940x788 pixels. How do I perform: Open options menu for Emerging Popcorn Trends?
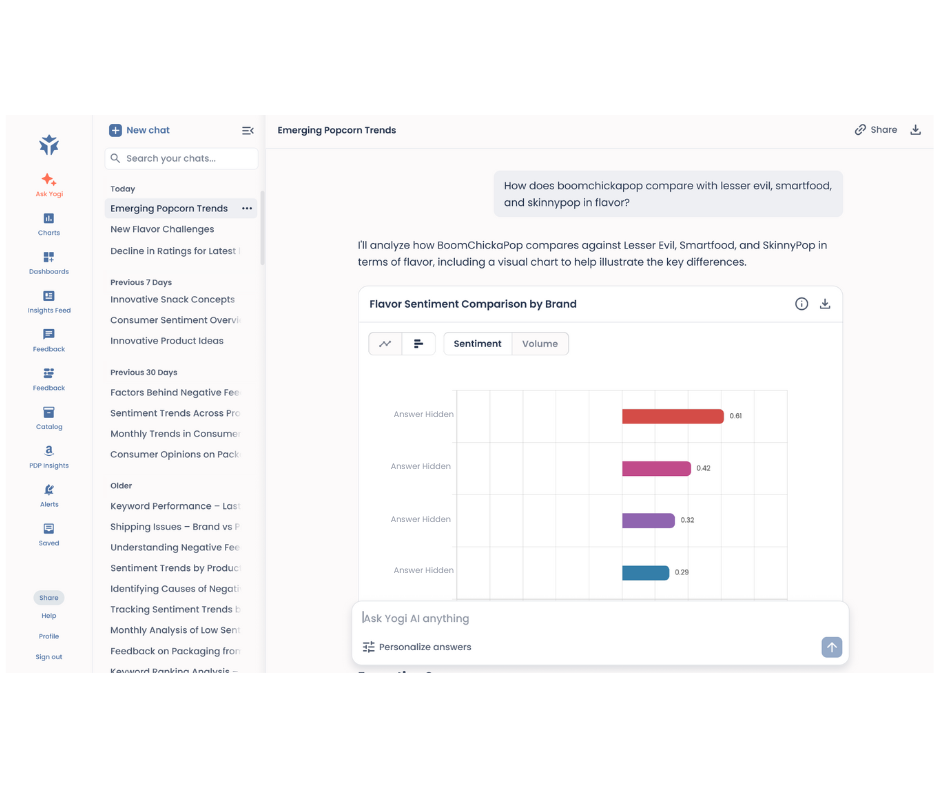247,208
